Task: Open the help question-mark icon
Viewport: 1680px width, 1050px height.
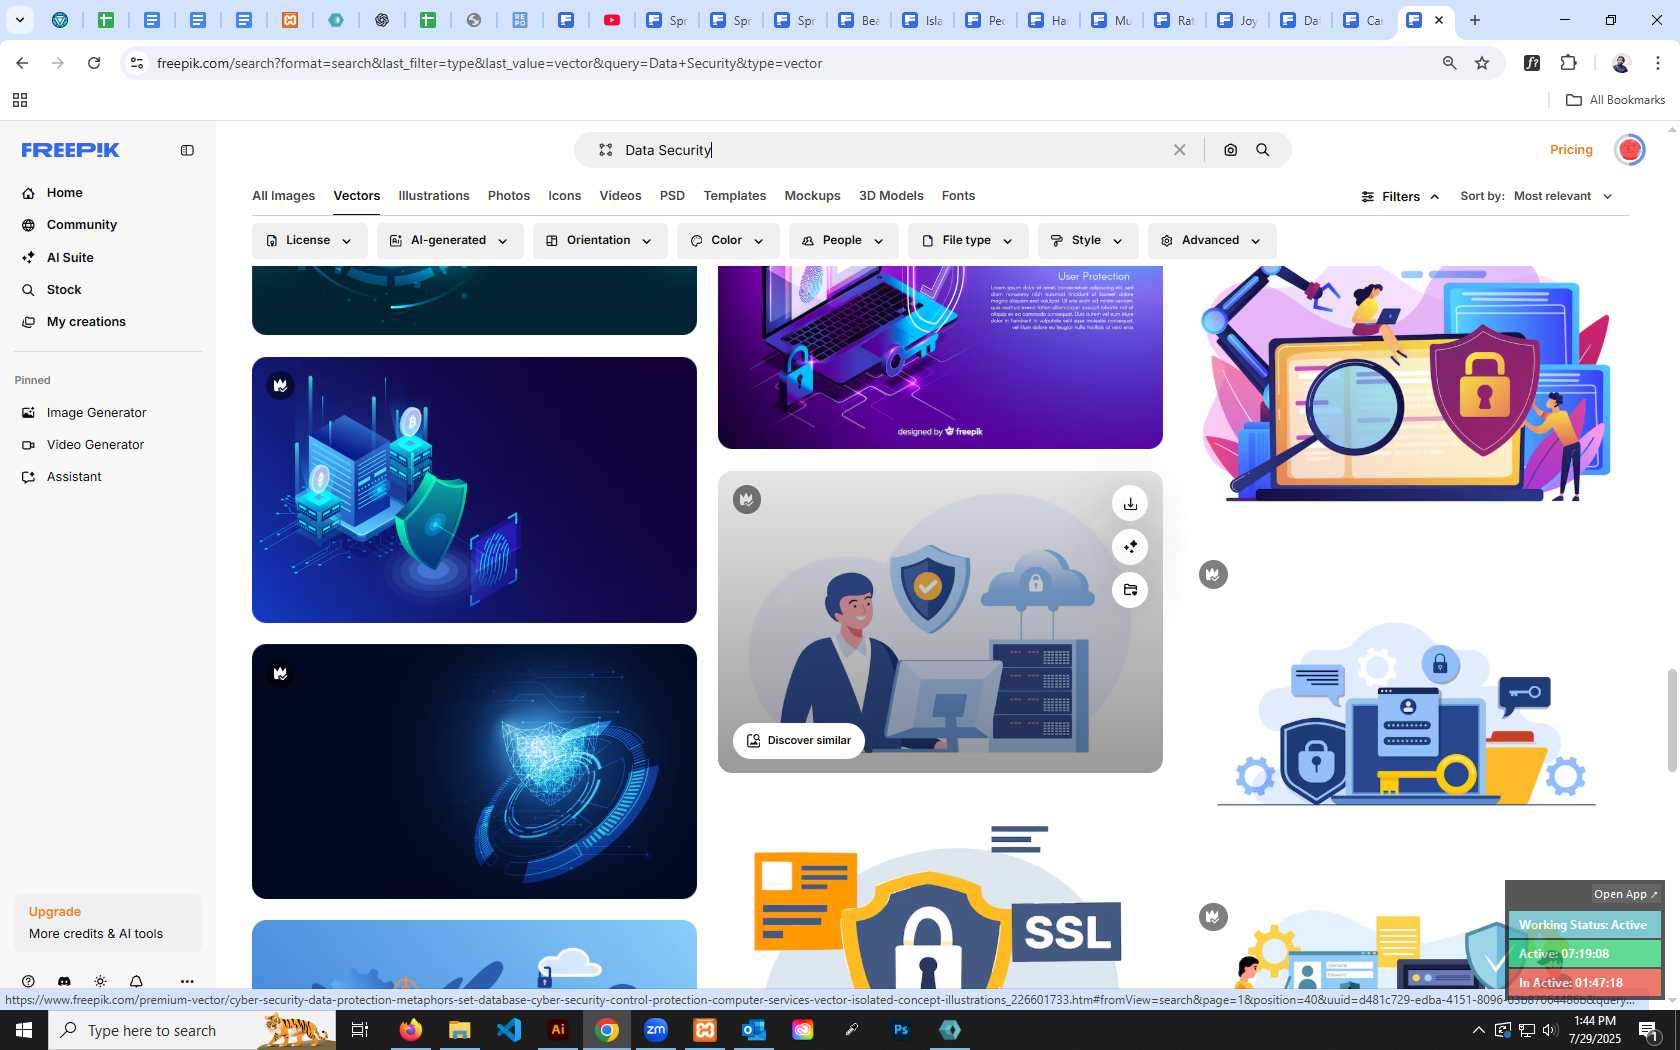Action: point(28,981)
